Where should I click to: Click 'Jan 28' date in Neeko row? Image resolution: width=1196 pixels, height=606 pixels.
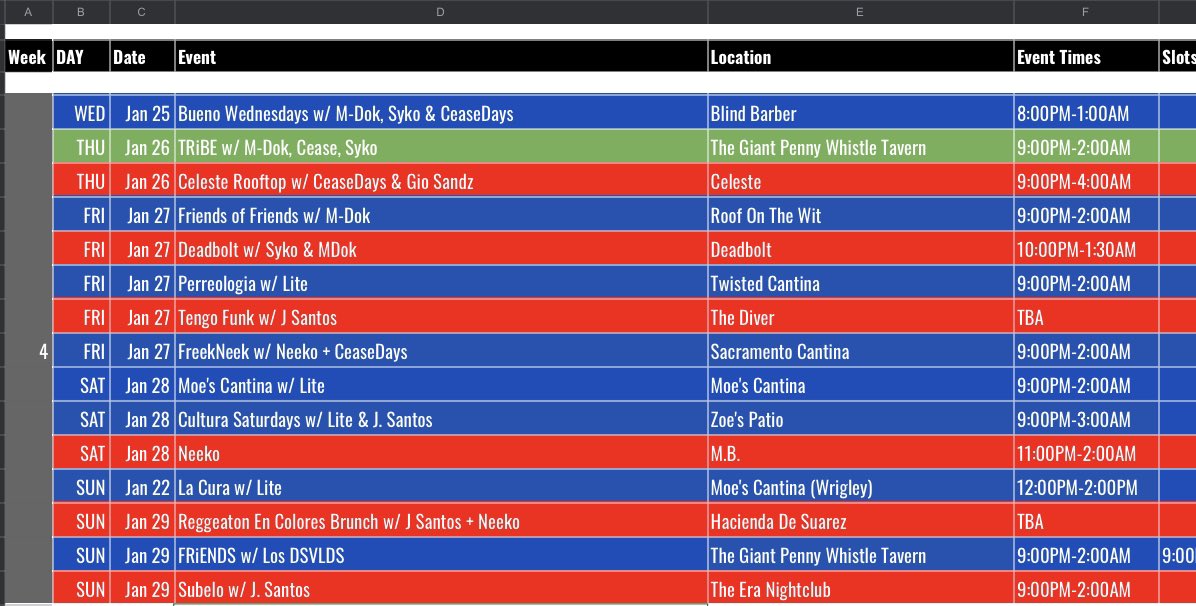(x=142, y=453)
